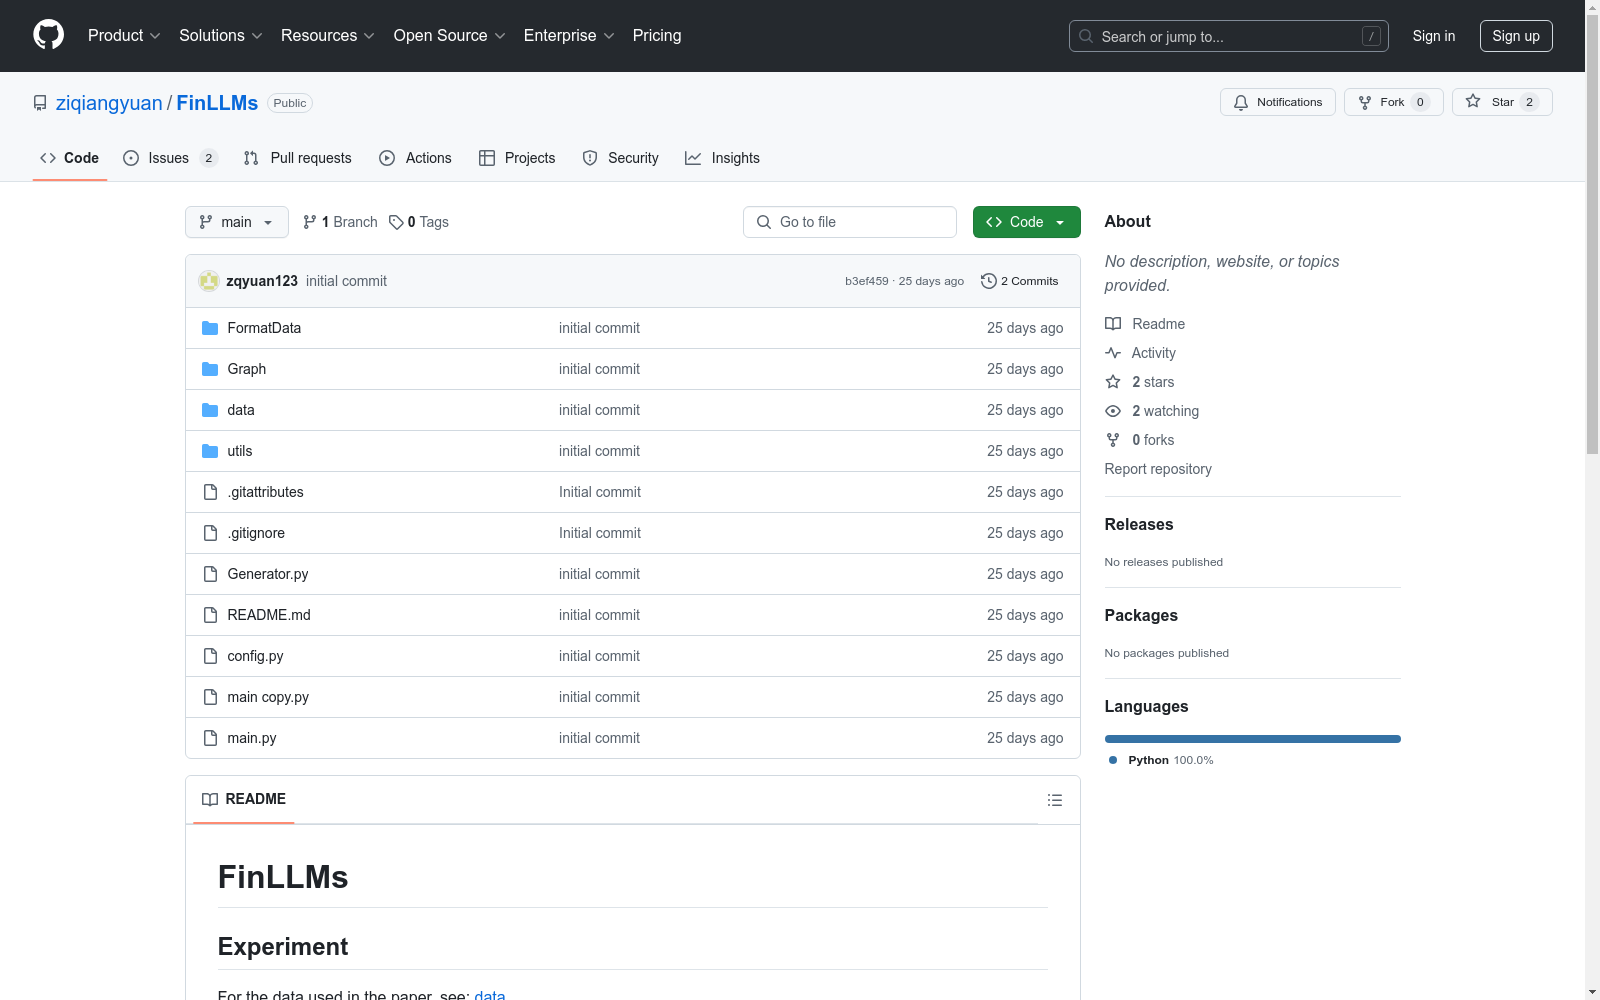Click the Notifications button
Viewport: 1600px width, 1000px height.
point(1277,102)
